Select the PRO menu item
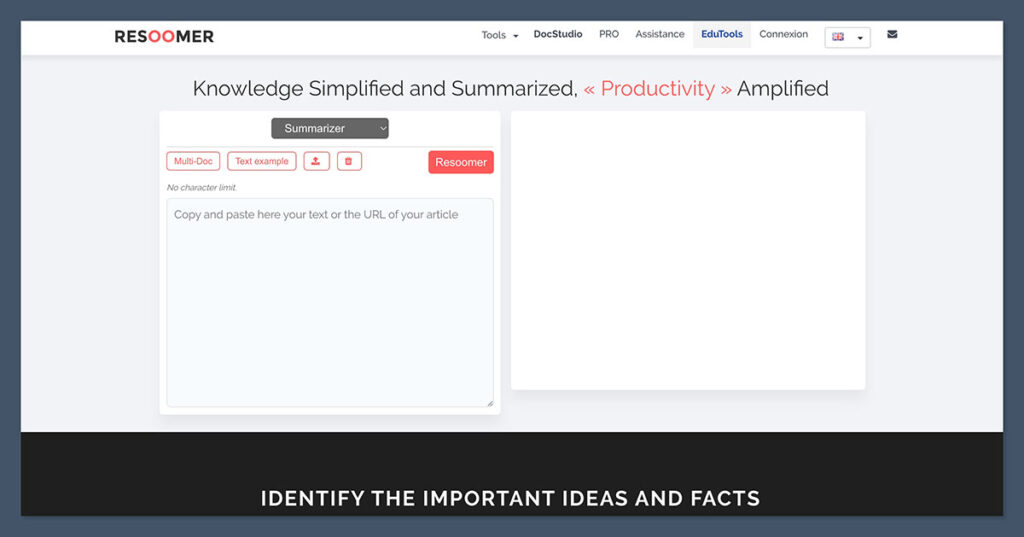 pos(609,34)
